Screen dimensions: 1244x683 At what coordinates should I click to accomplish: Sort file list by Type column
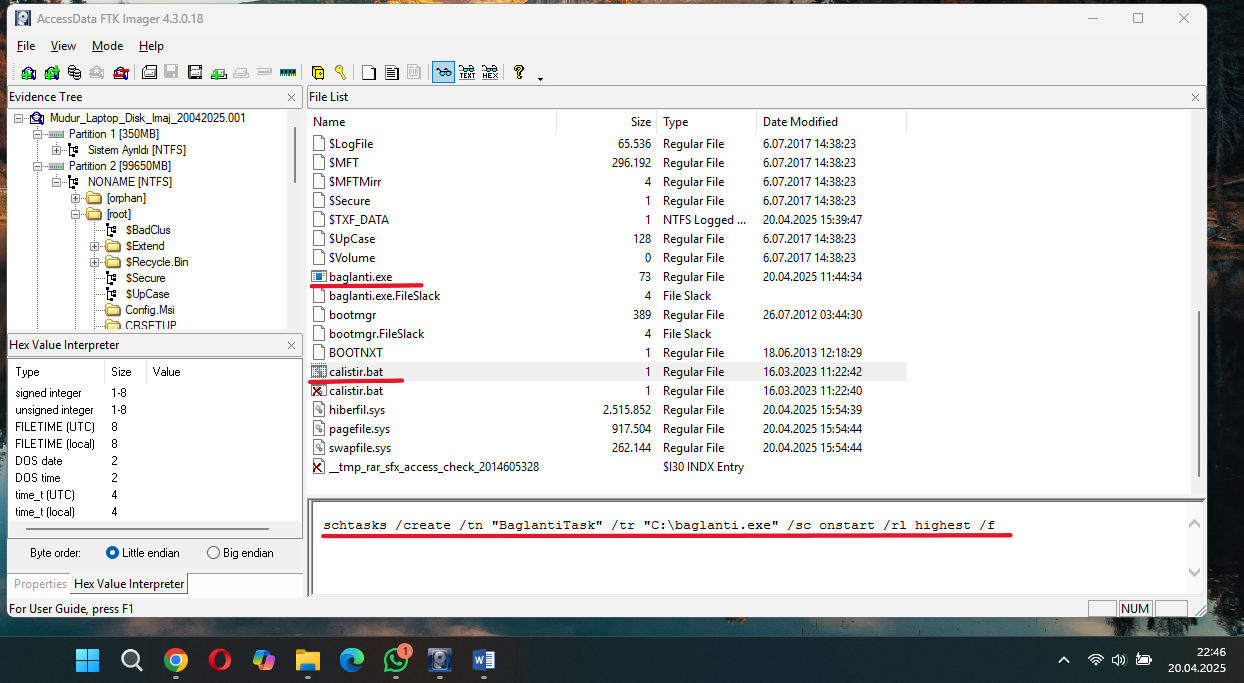pos(706,122)
